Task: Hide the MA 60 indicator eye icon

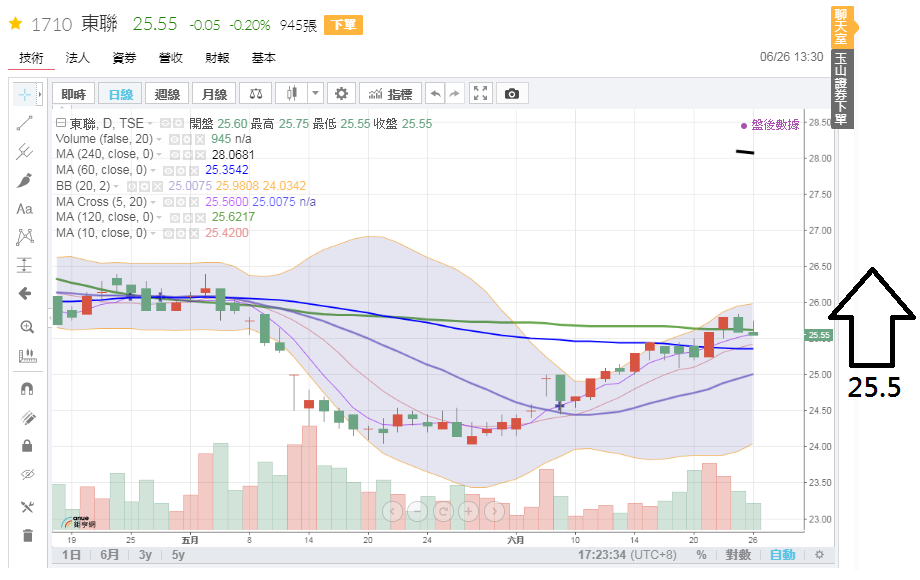Action: coord(168,171)
